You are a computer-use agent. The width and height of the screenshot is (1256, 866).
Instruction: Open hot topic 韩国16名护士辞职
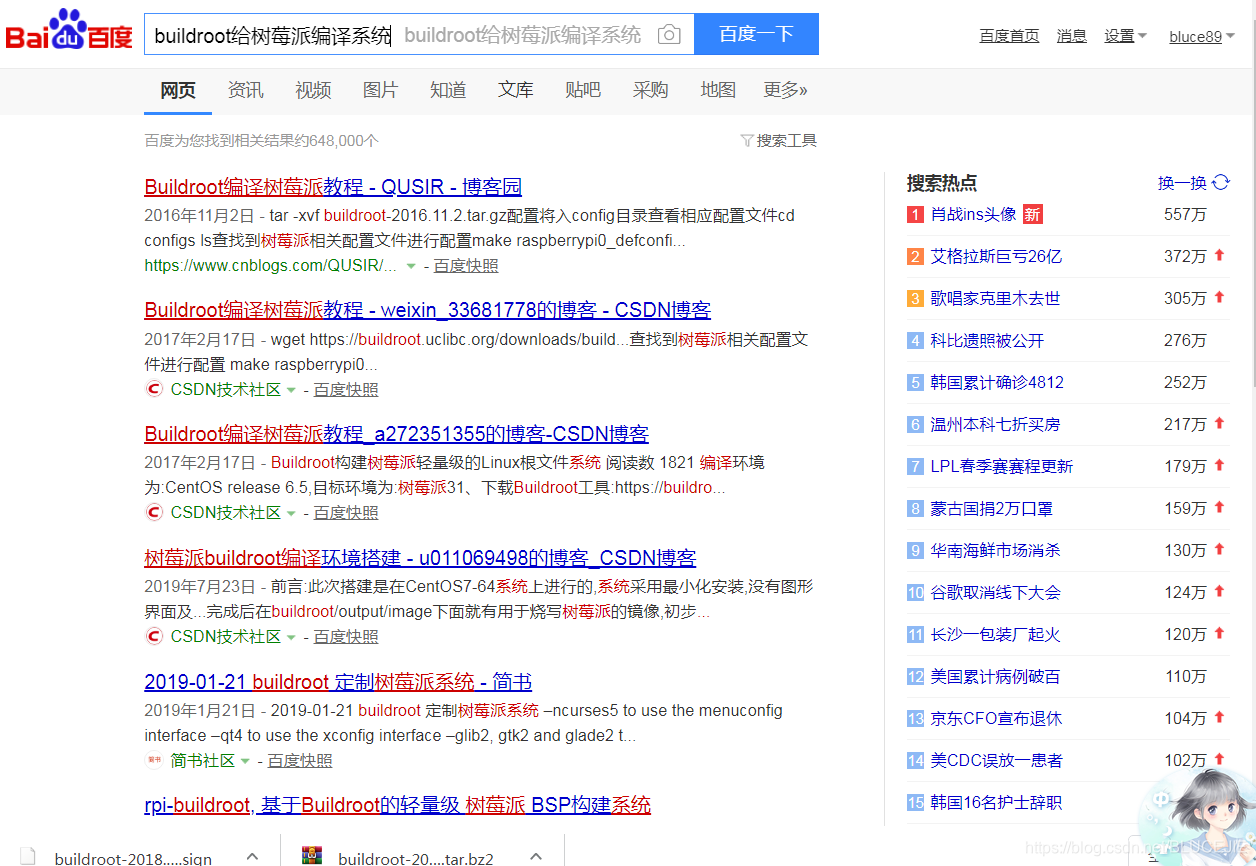[996, 803]
